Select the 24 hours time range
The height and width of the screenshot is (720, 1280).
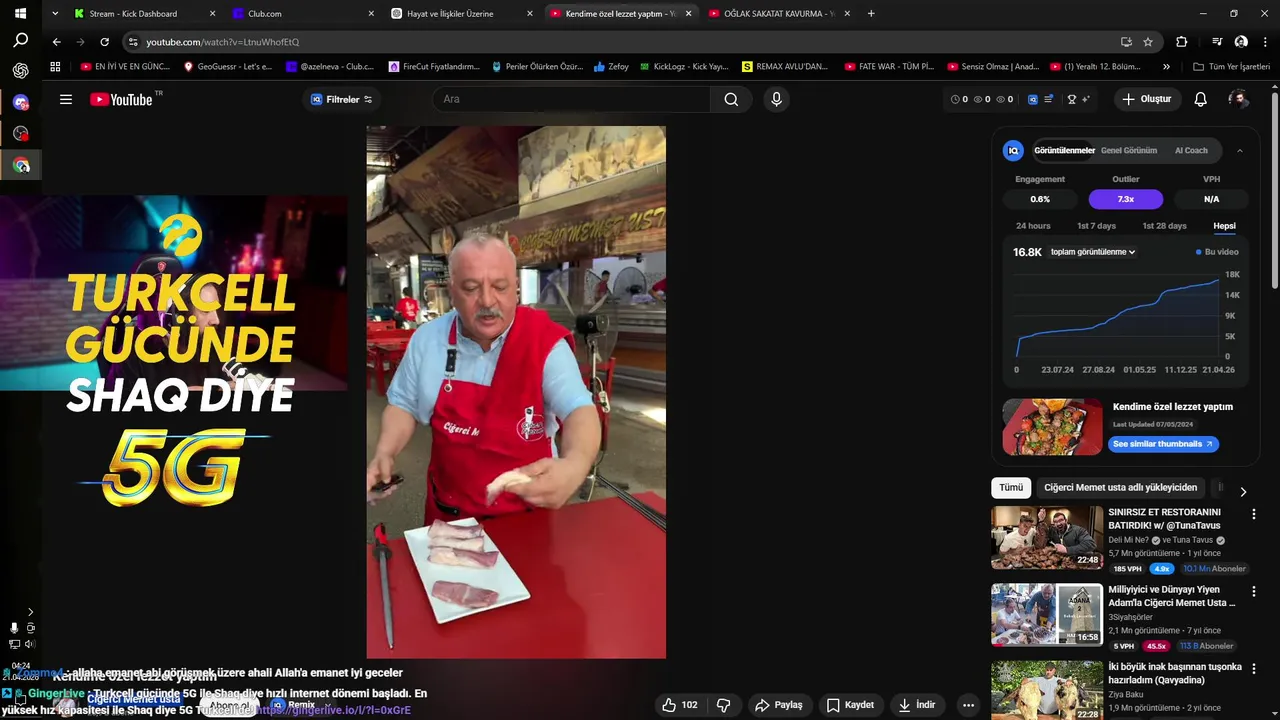pos(1033,226)
